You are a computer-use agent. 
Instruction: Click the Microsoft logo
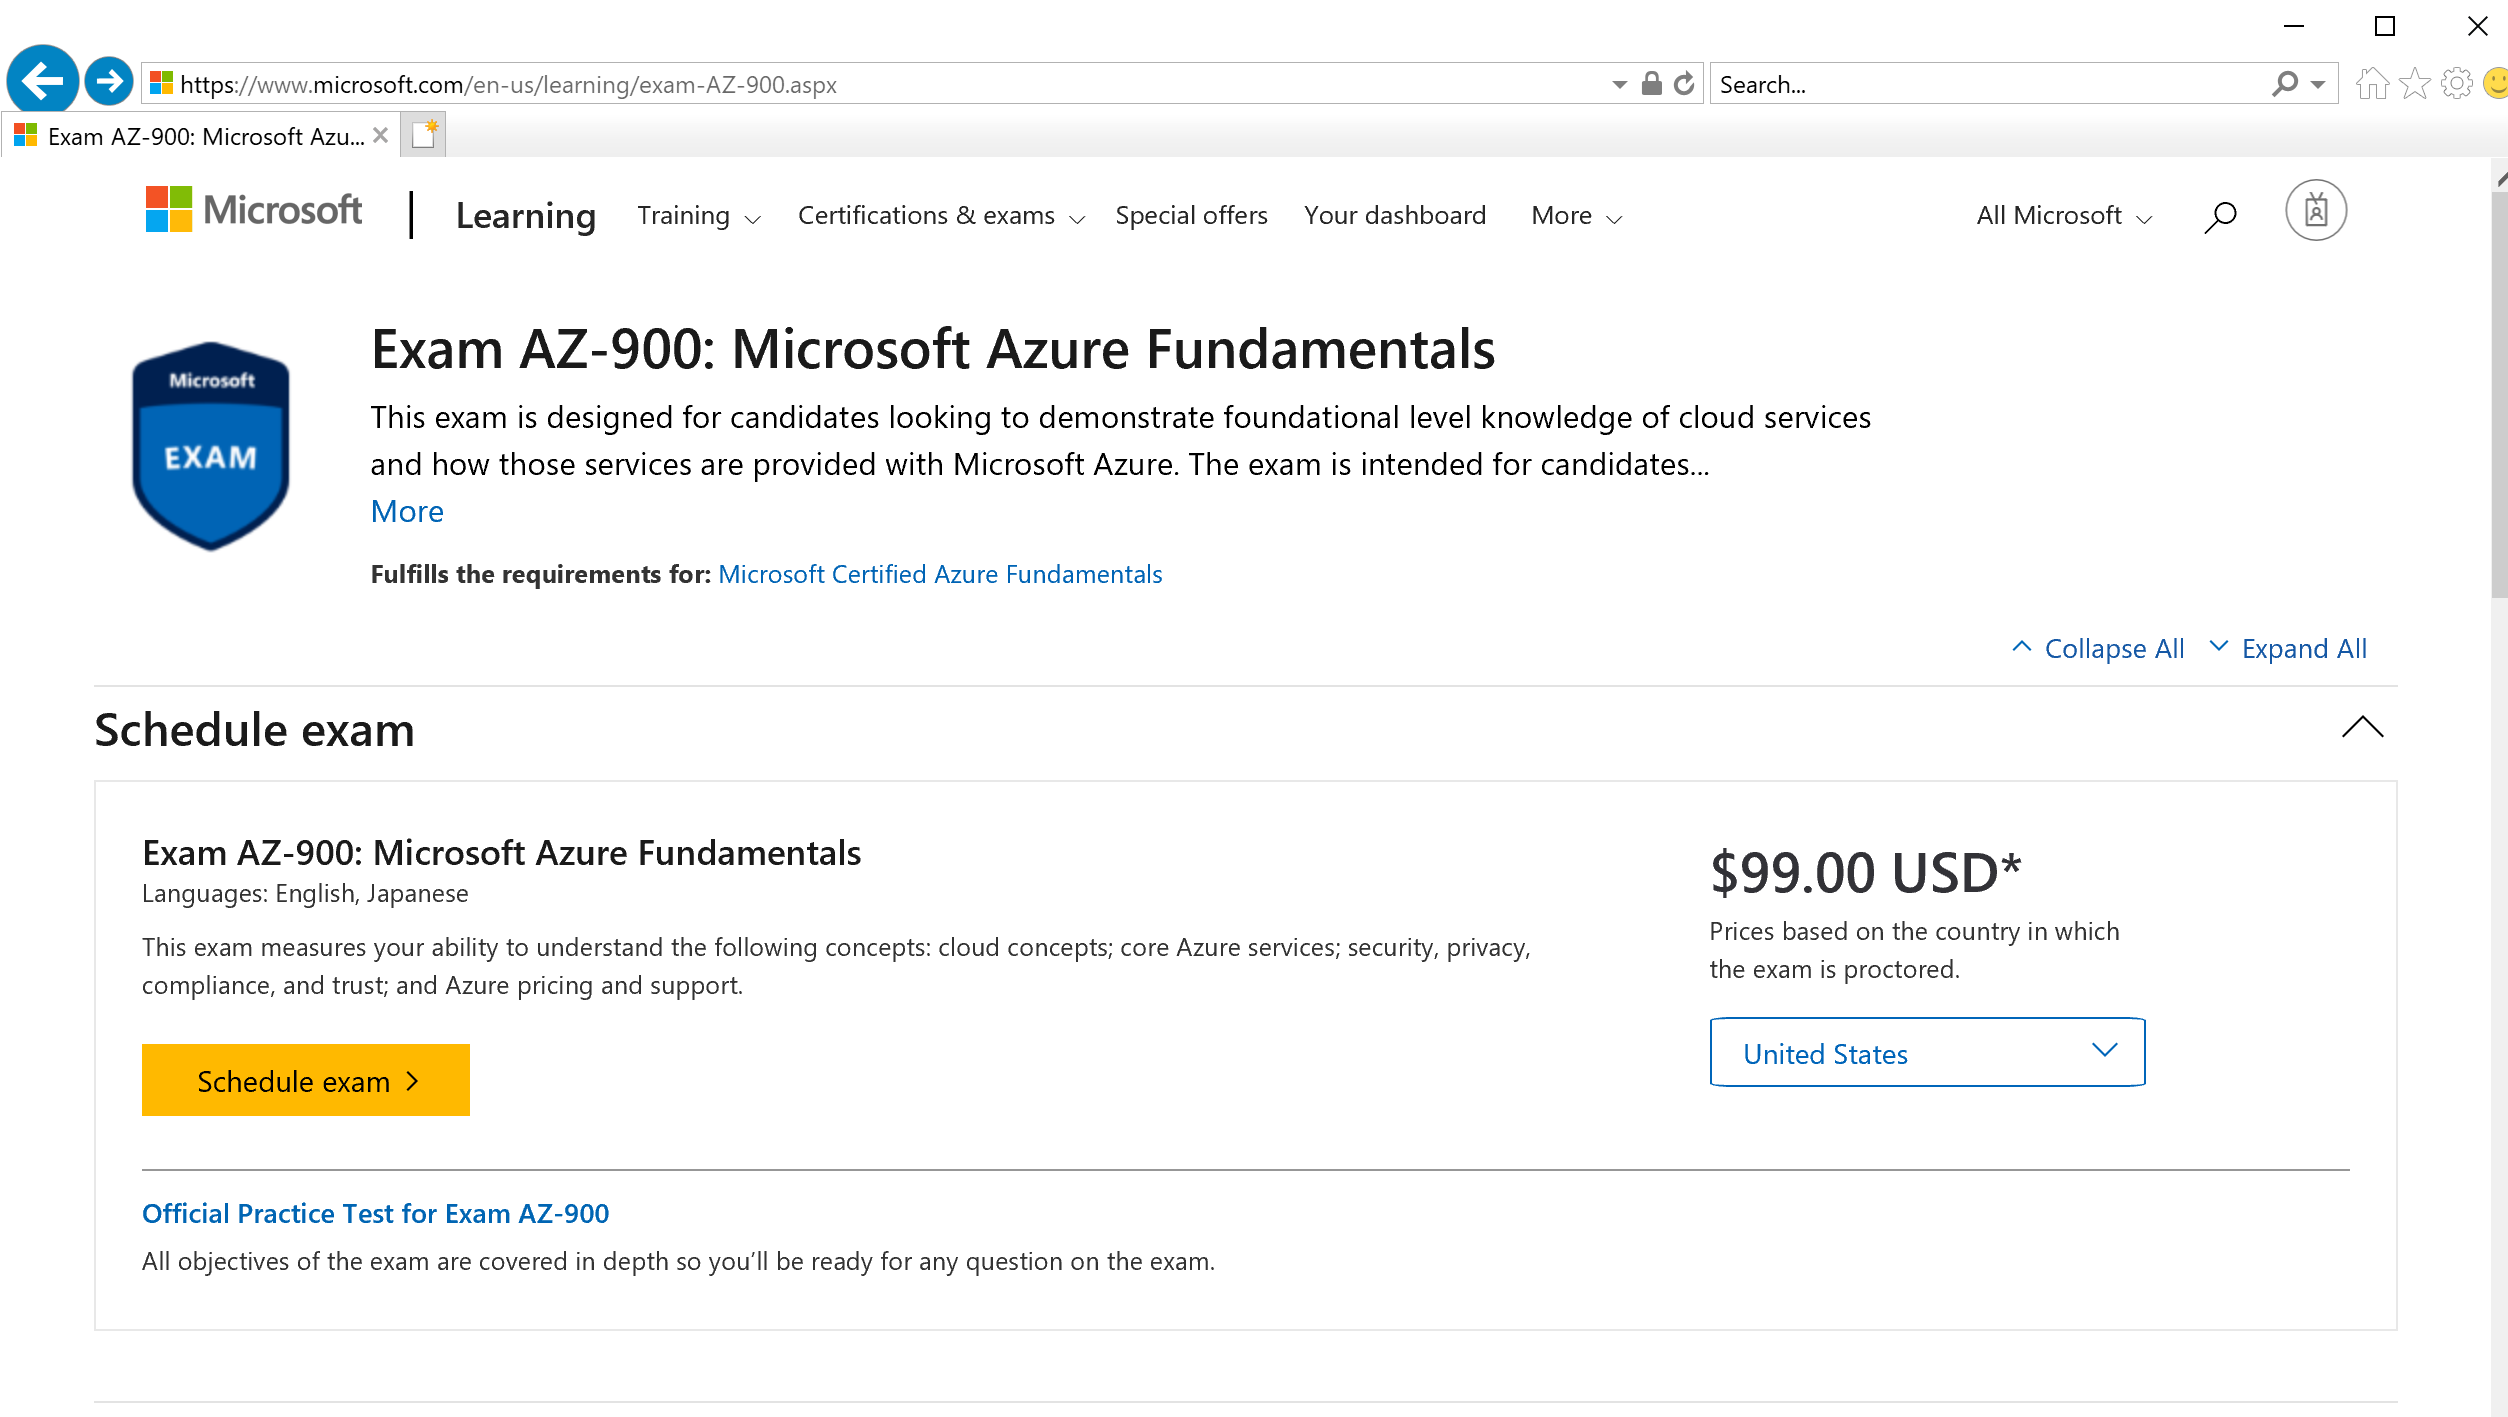[x=254, y=210]
